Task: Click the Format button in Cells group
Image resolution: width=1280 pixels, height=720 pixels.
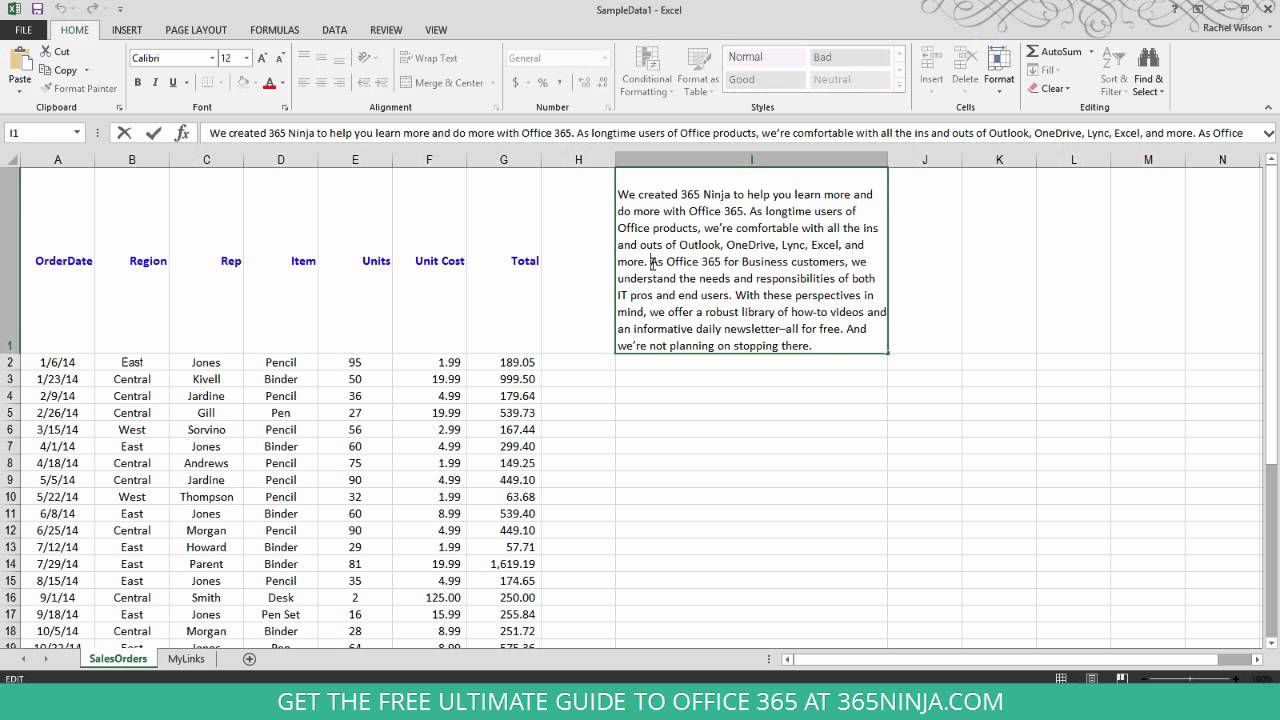Action: click(x=999, y=70)
